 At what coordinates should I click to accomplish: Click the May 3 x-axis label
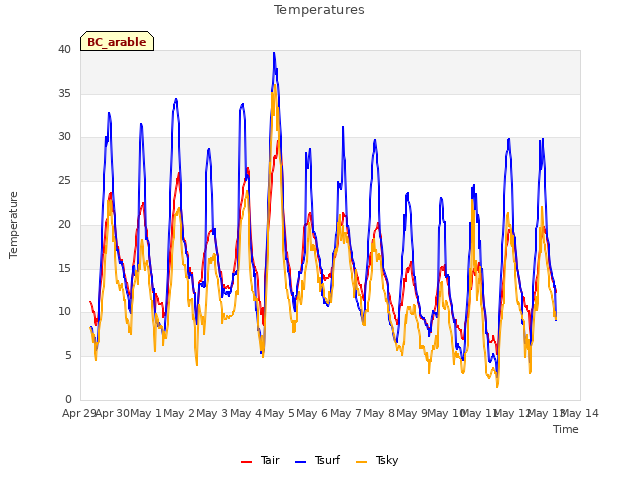point(211,413)
